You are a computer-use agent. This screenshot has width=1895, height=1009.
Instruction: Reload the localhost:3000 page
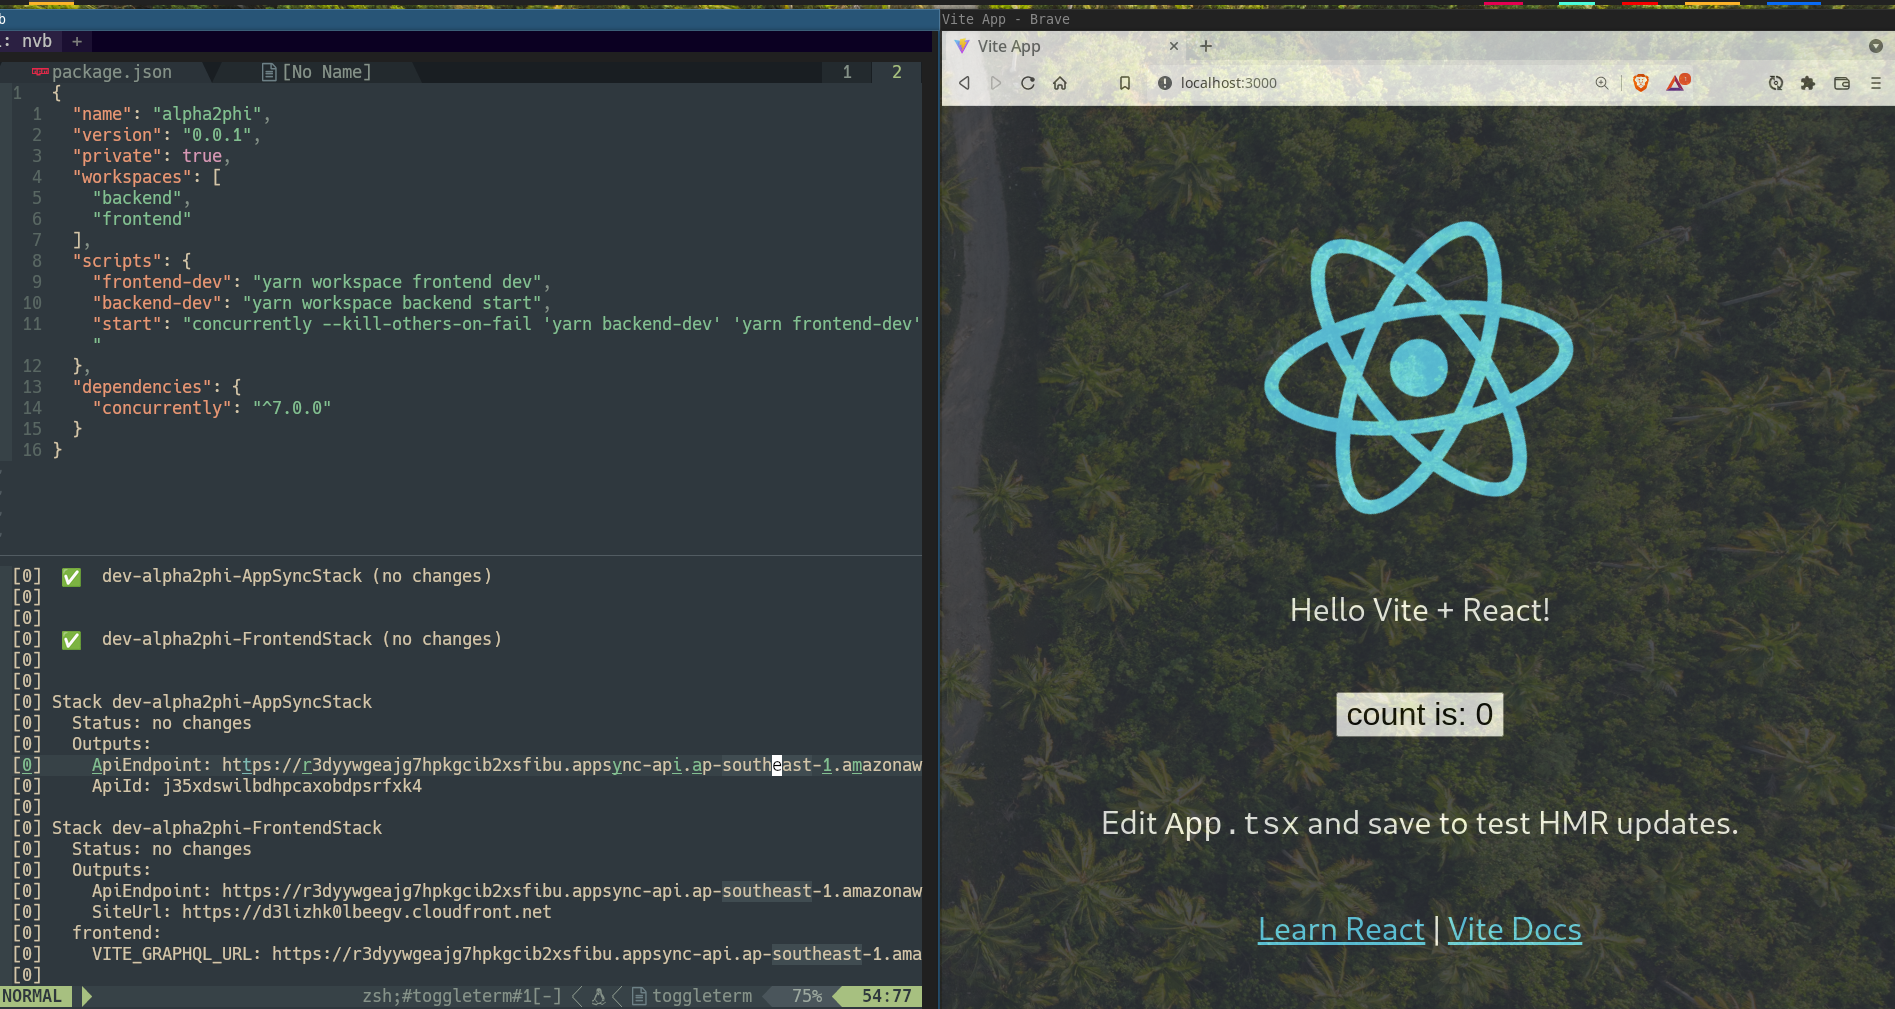pos(1028,83)
